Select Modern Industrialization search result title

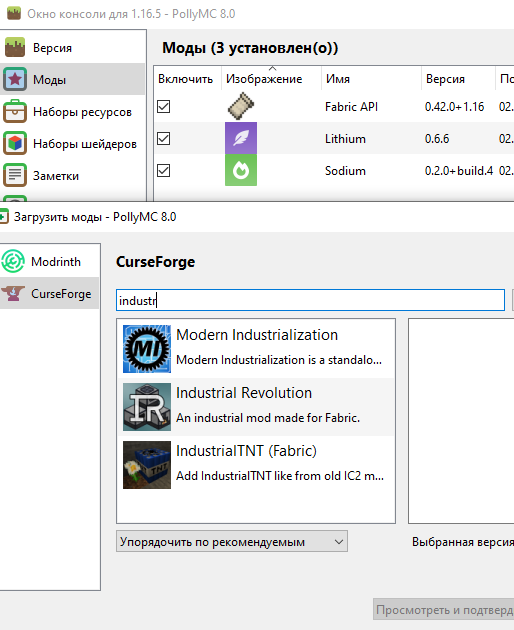point(257,335)
